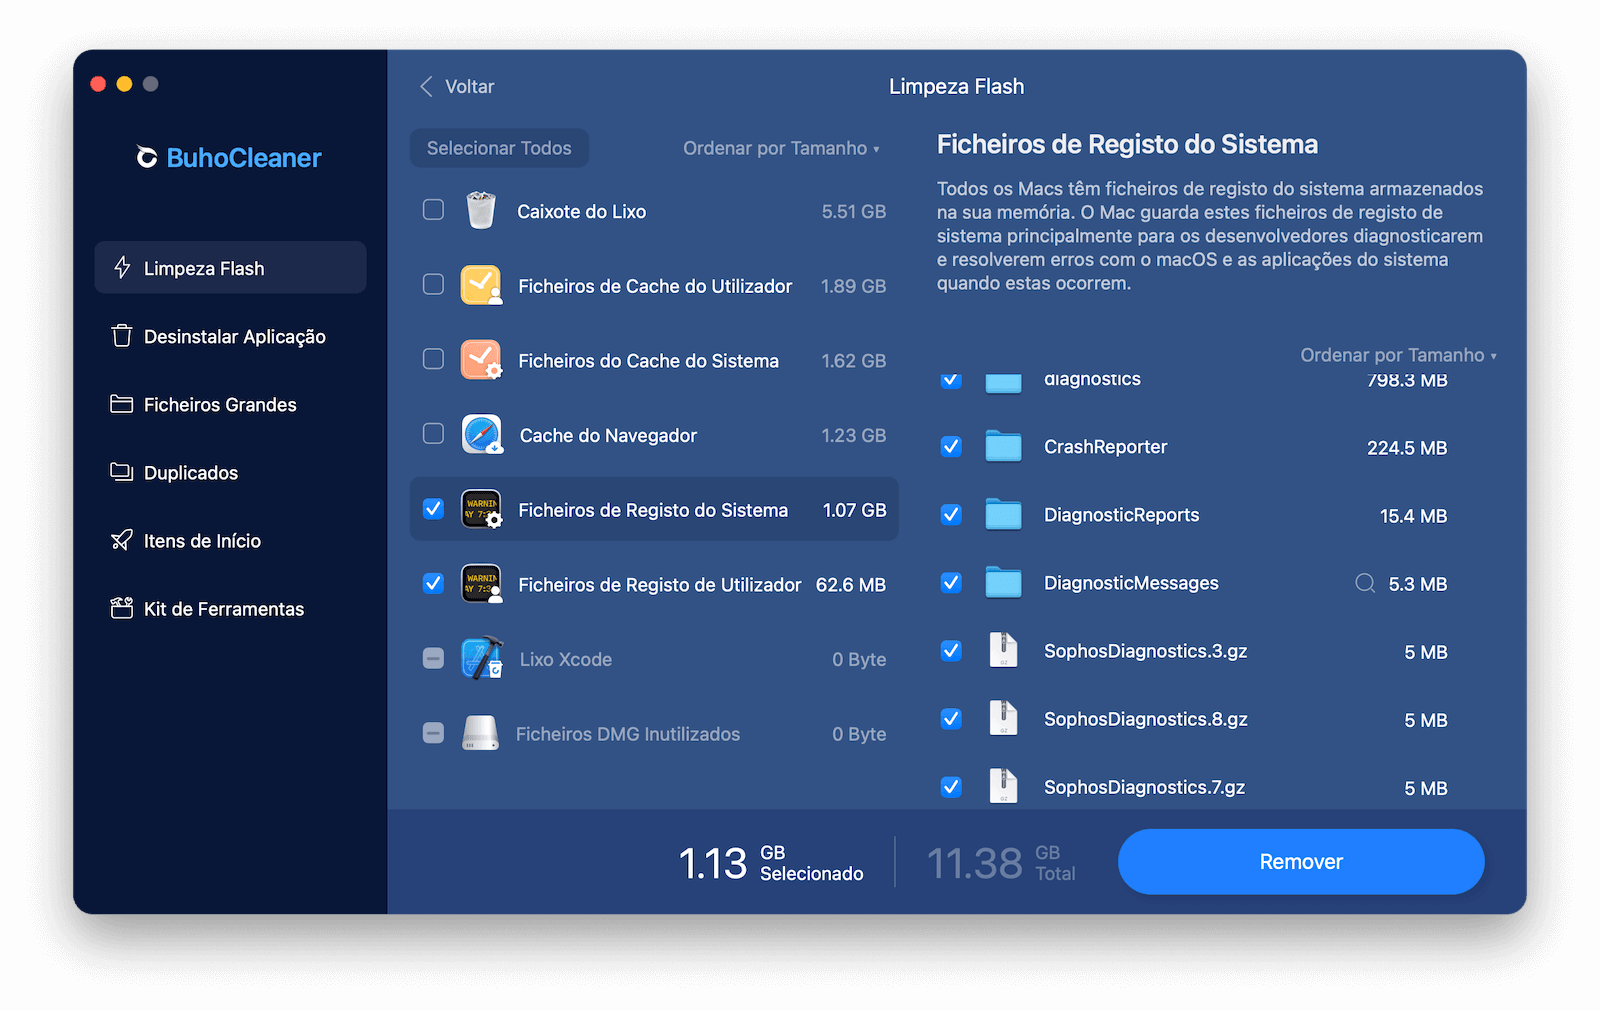Open Kit de Ferramentas section
Image resolution: width=1600 pixels, height=1011 pixels.
pyautogui.click(x=230, y=608)
